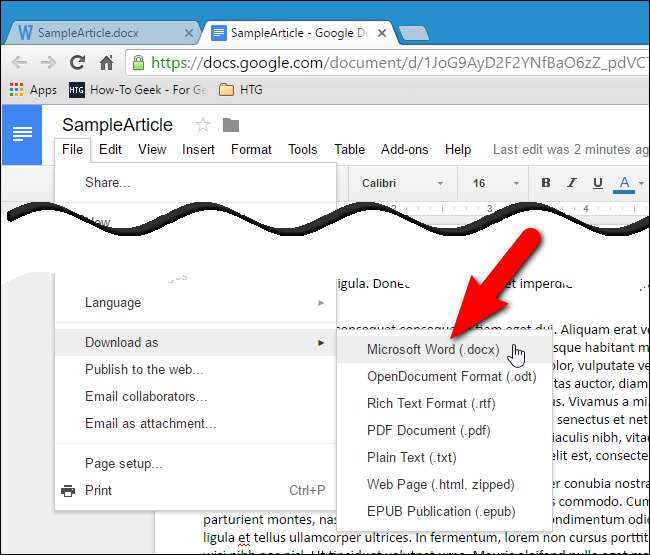Viewport: 650px width, 555px height.
Task: Click the browser back arrow
Action: pos(19,63)
